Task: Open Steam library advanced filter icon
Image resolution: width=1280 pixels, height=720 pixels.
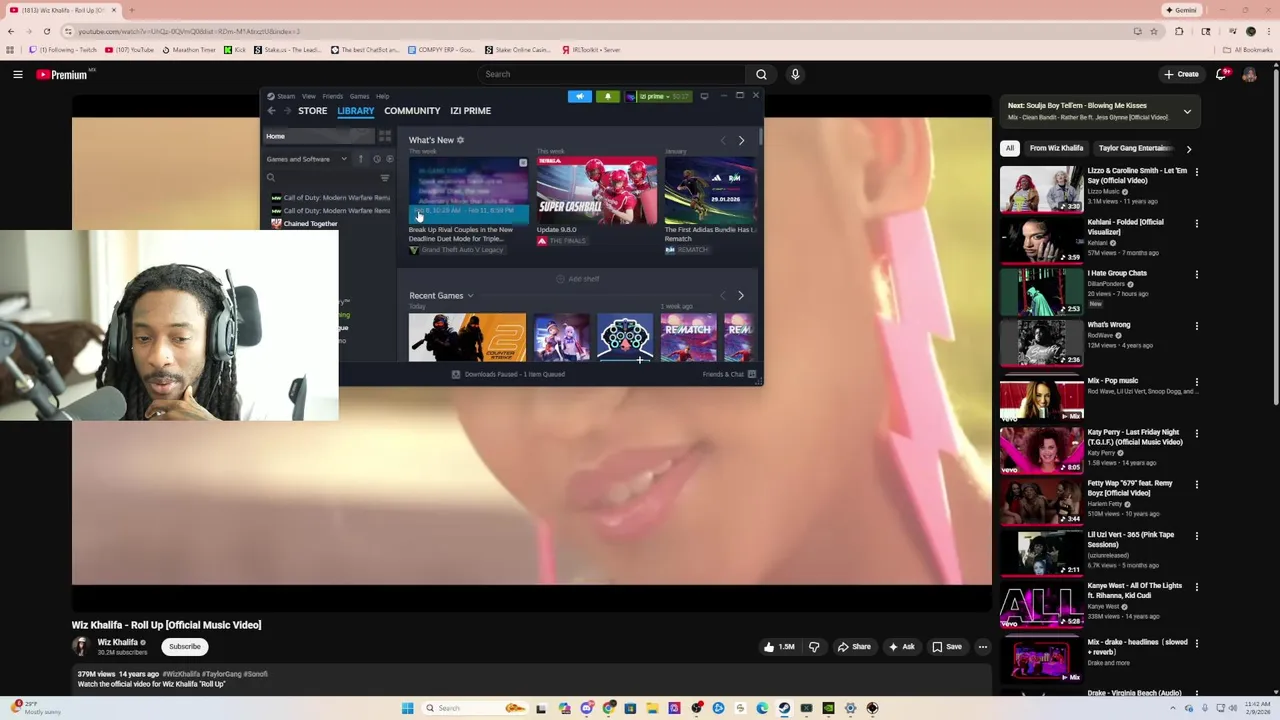Action: pos(385,178)
